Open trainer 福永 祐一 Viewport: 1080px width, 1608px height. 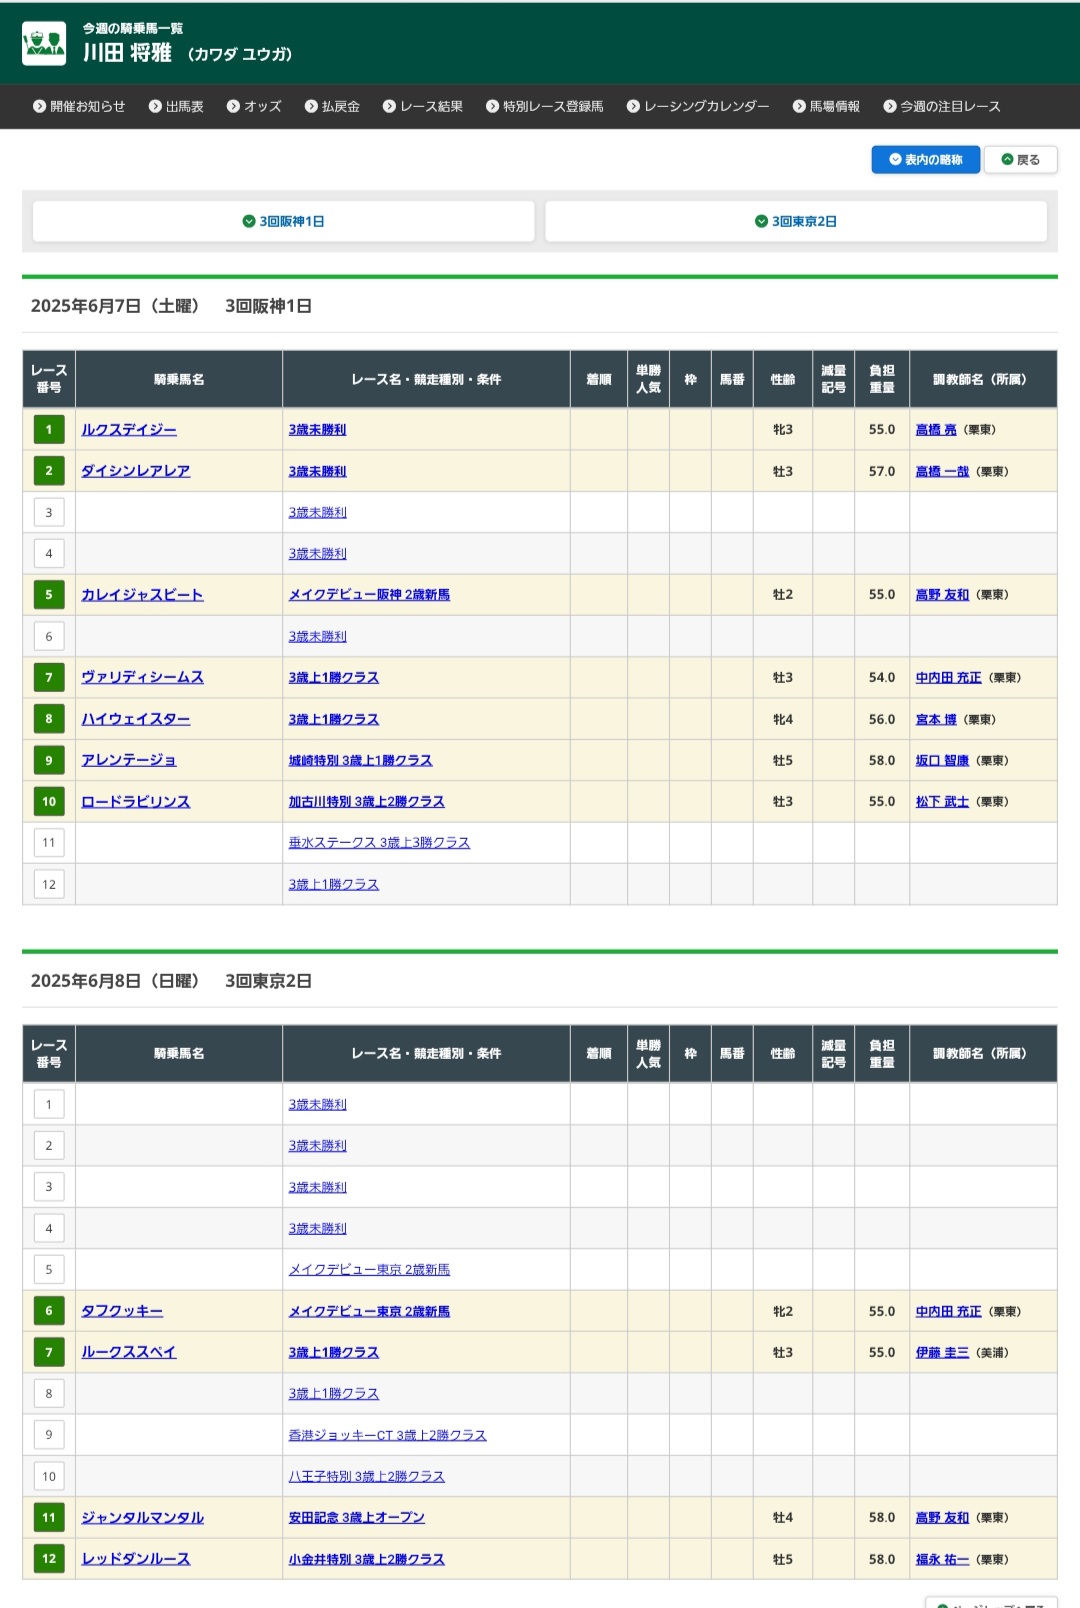tap(942, 1559)
